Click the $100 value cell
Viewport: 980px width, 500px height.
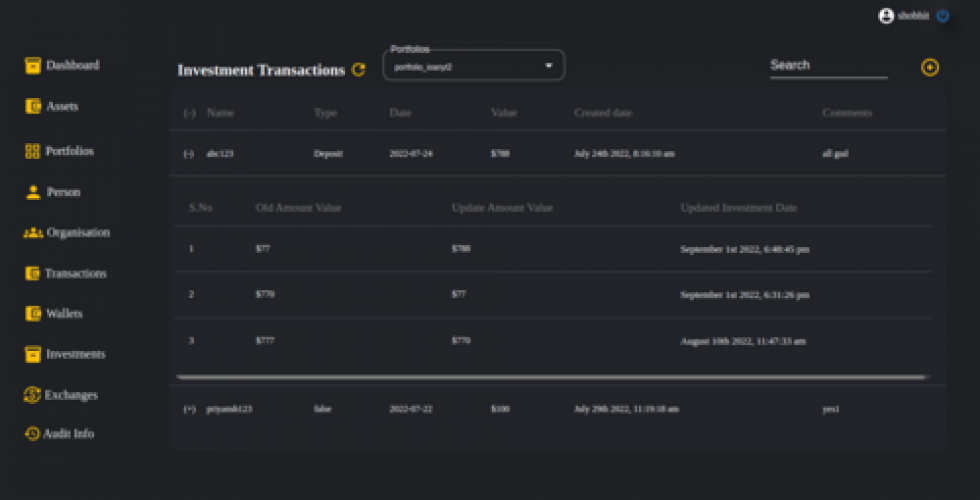500,409
